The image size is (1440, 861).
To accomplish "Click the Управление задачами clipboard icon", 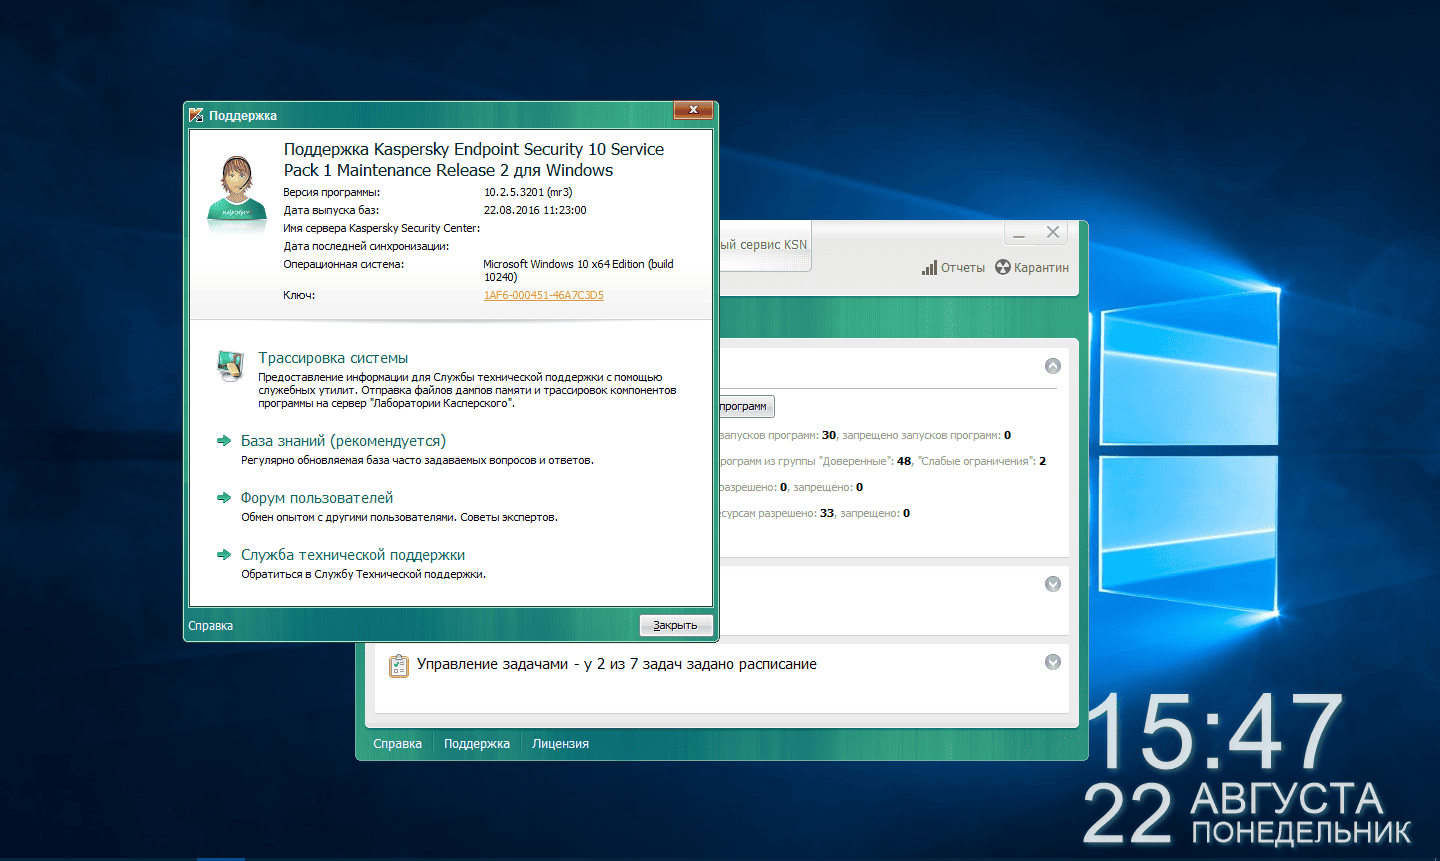I will (x=398, y=665).
